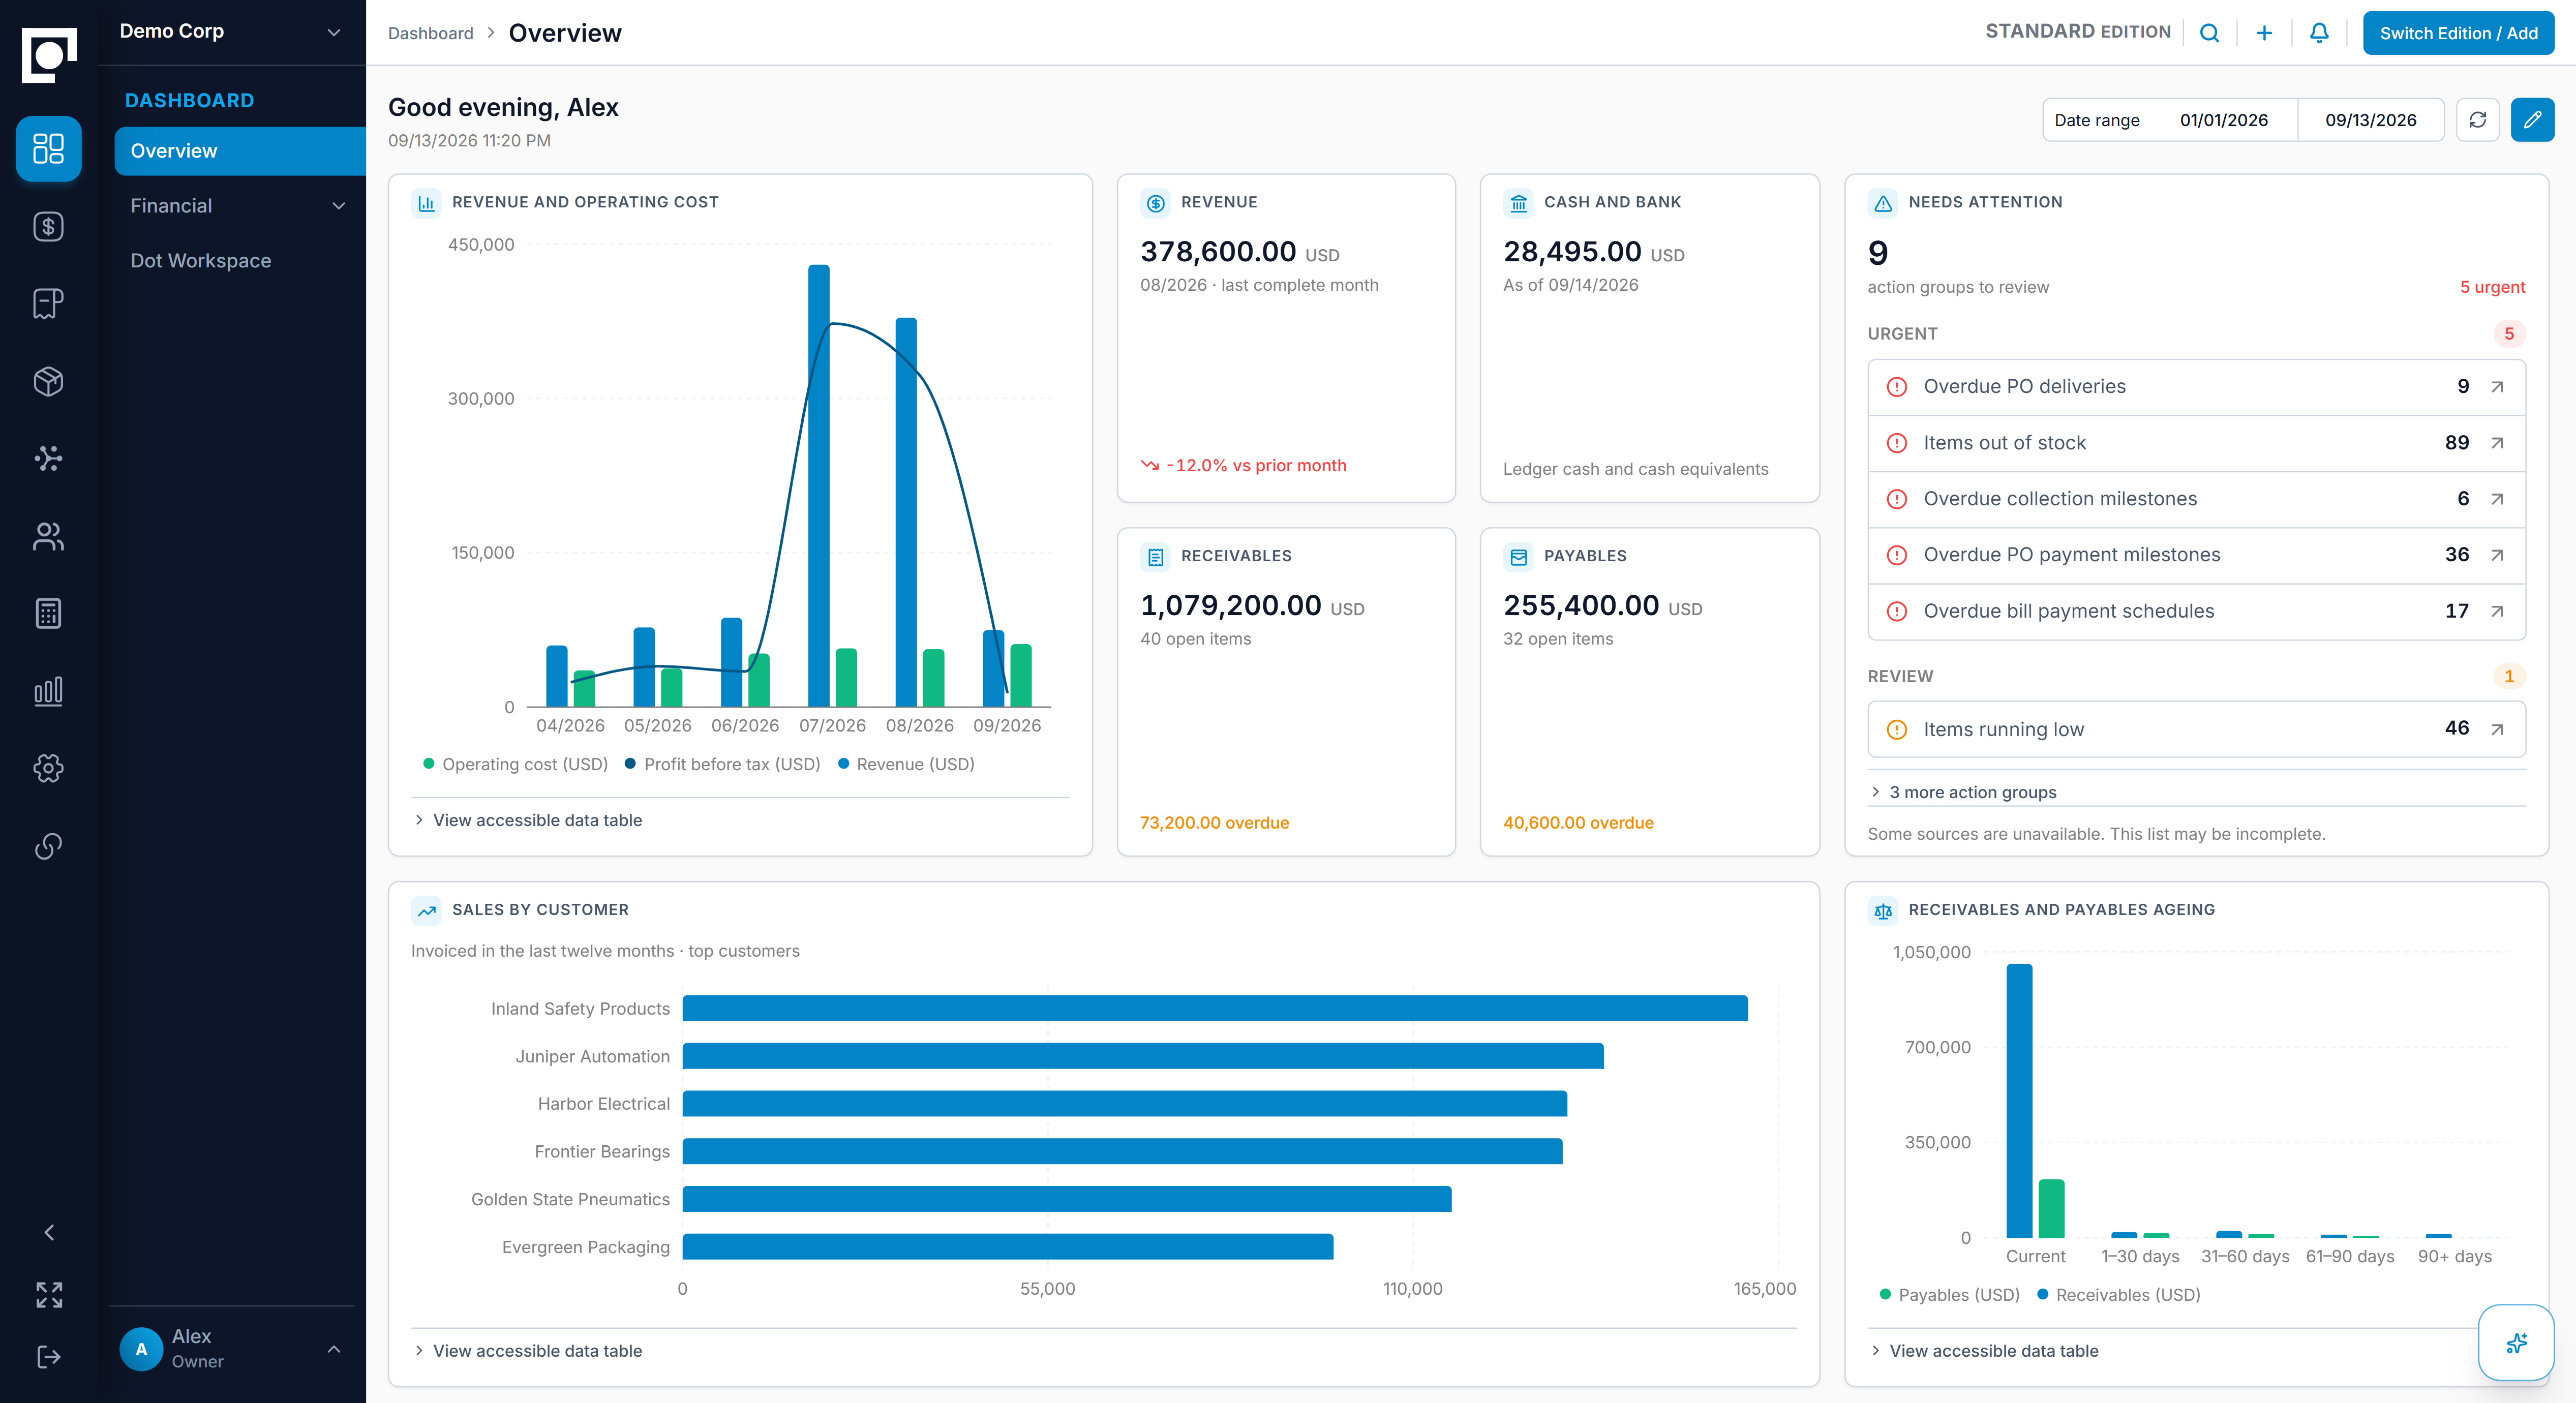The height and width of the screenshot is (1403, 2576).
Task: Expand the Alex Owner user menu
Action: 231,1348
